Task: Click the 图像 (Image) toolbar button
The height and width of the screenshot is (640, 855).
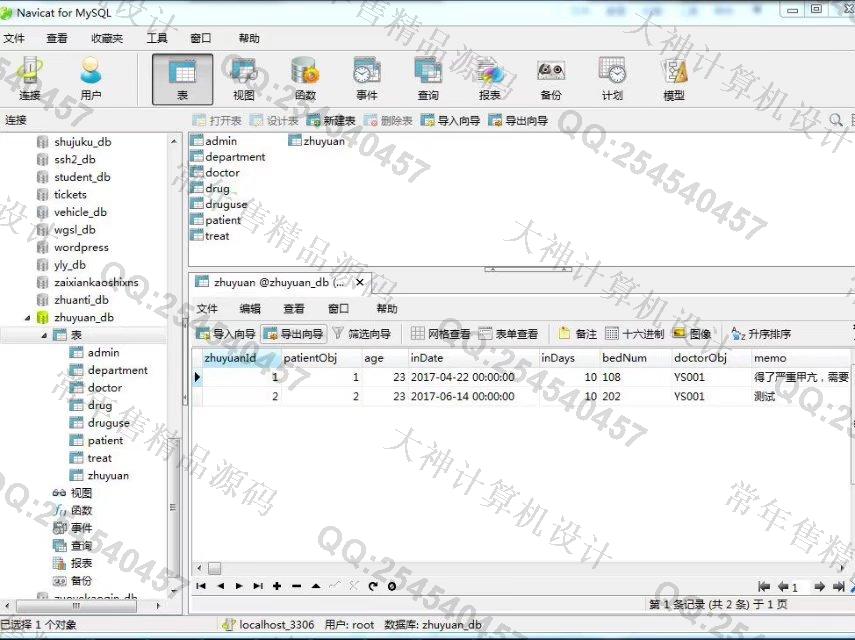Action: click(692, 334)
